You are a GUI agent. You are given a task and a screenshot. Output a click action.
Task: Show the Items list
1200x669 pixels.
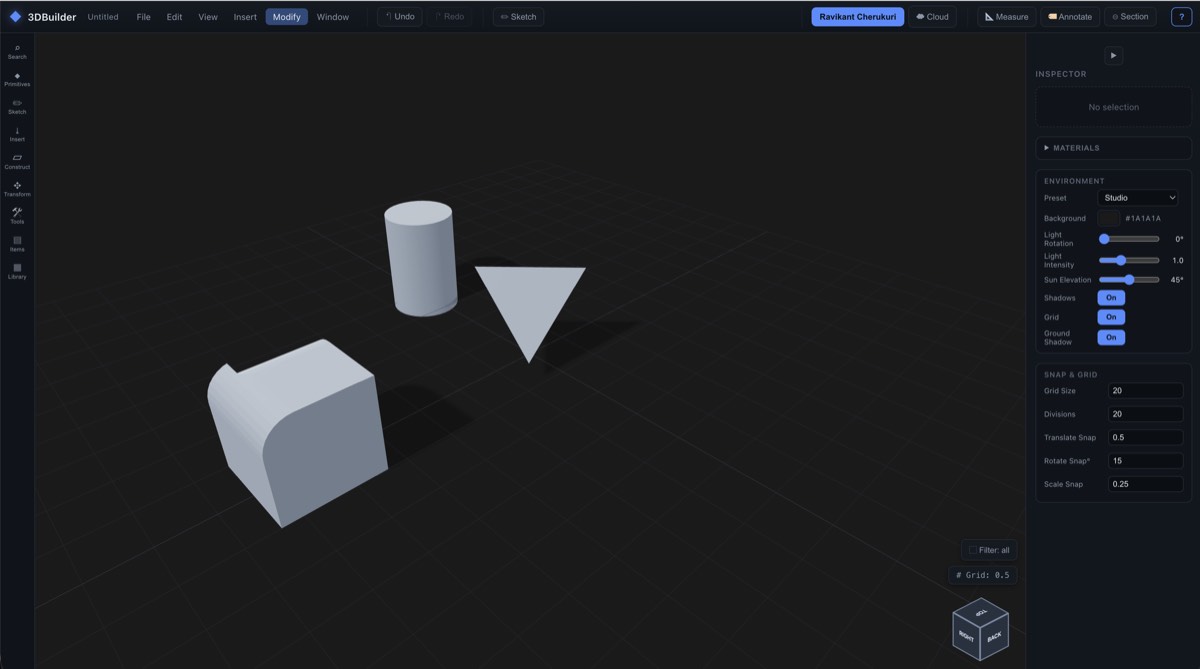point(17,244)
